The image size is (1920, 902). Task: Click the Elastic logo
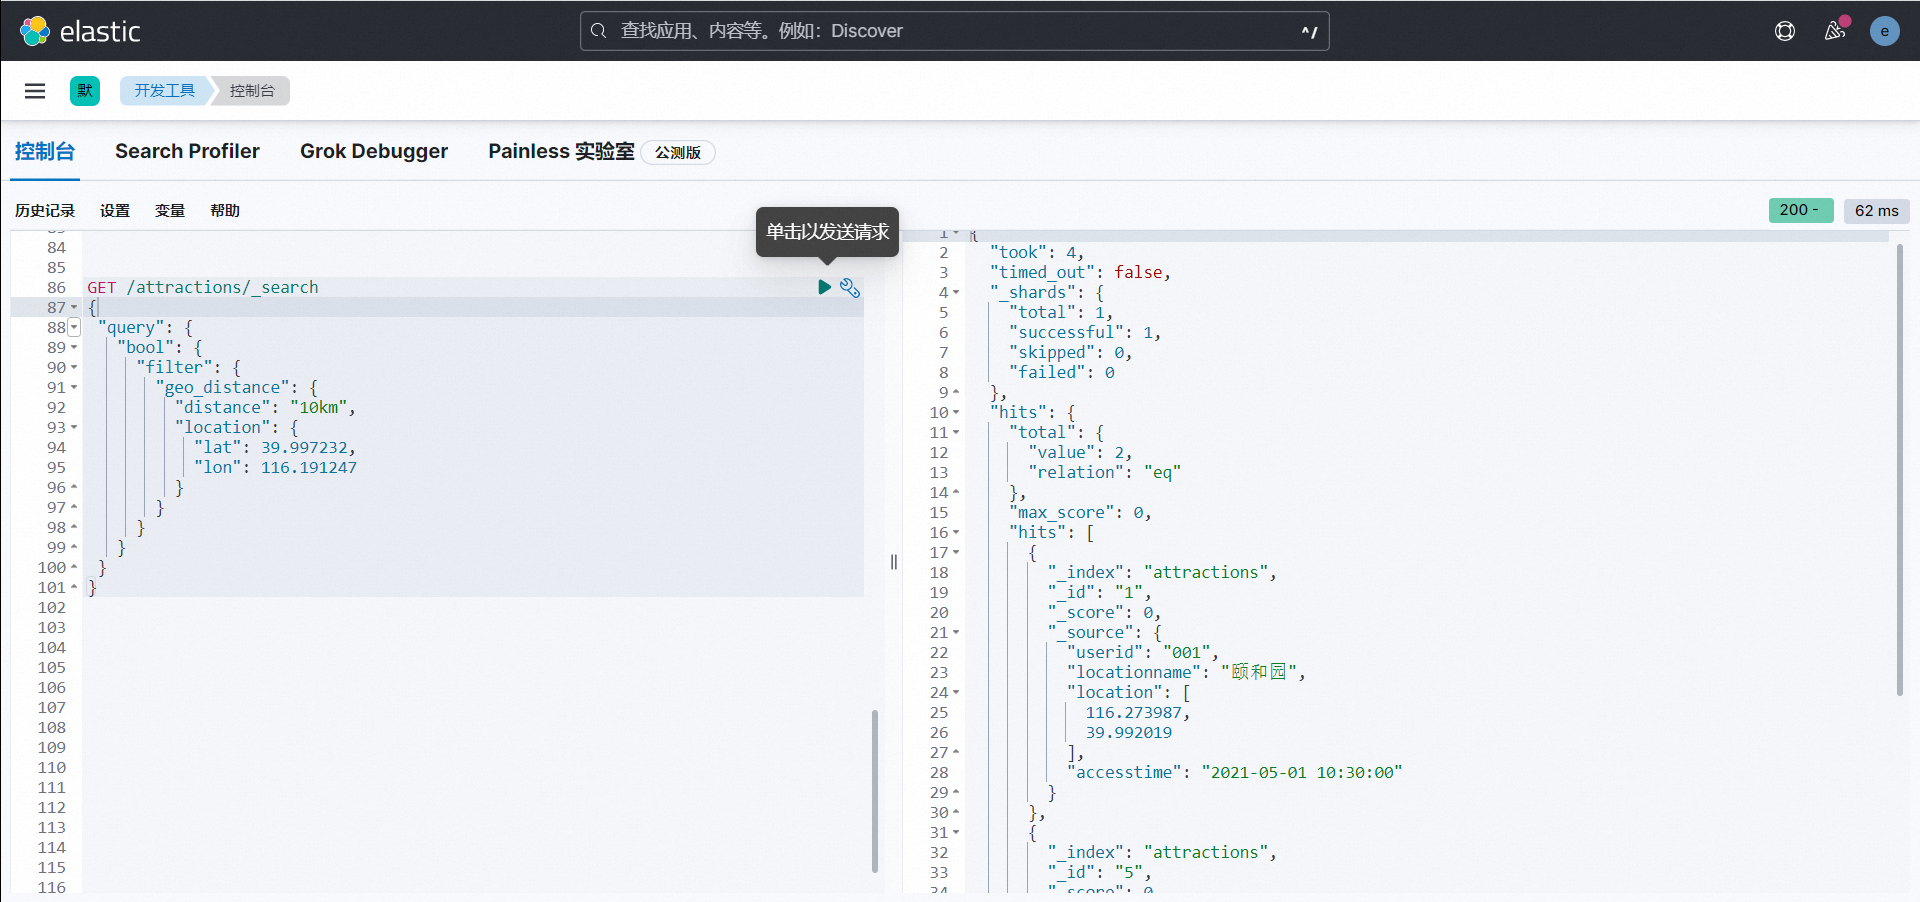(x=80, y=31)
